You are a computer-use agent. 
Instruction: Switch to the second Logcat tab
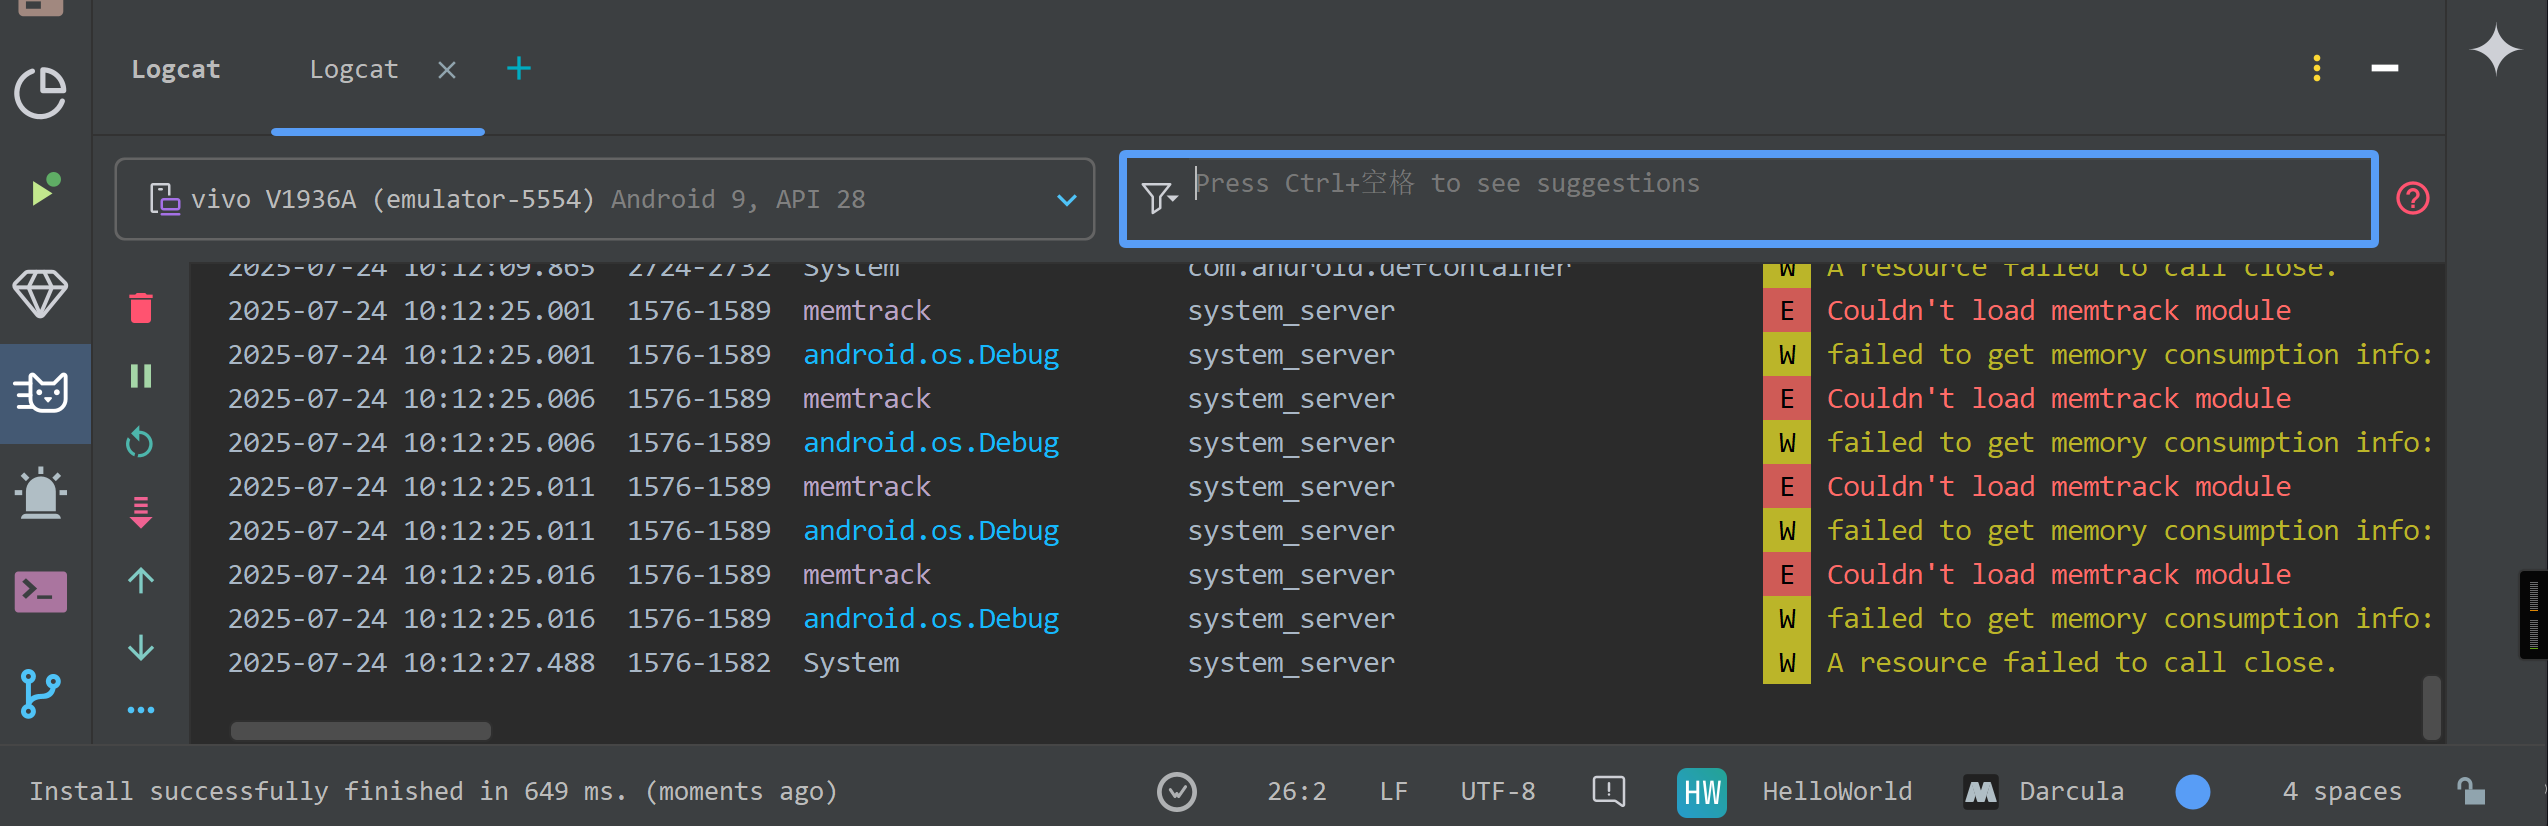tap(354, 70)
